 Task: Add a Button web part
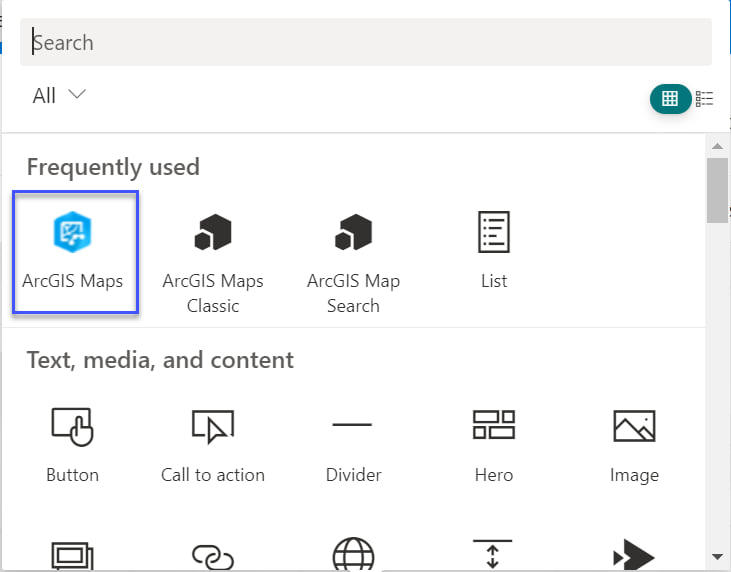(72, 445)
